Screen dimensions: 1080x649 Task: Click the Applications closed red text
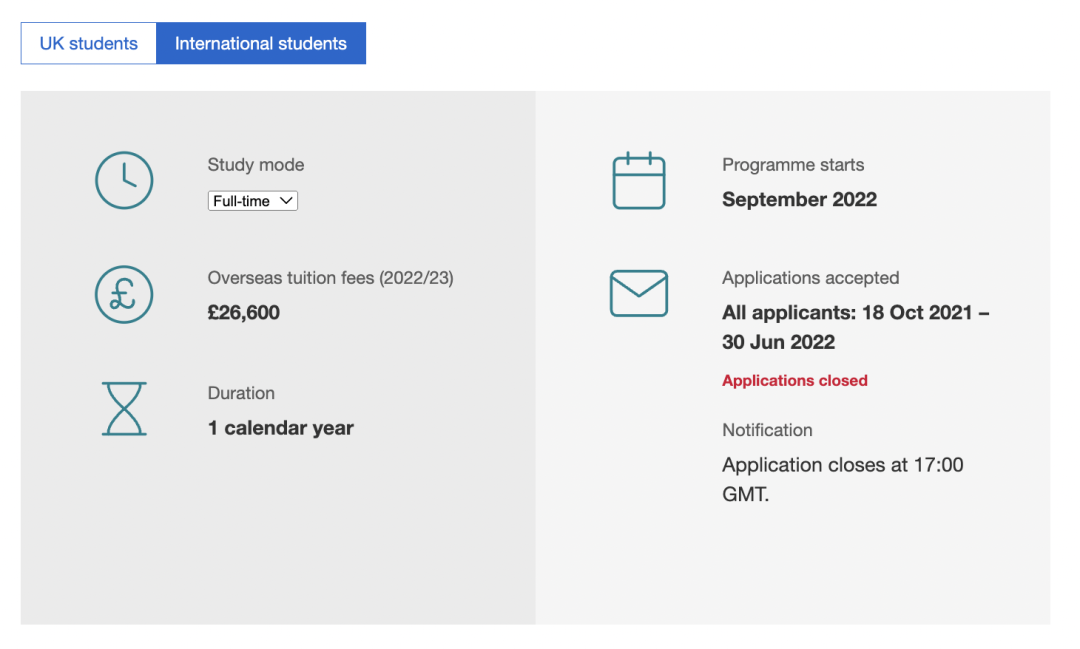click(794, 380)
